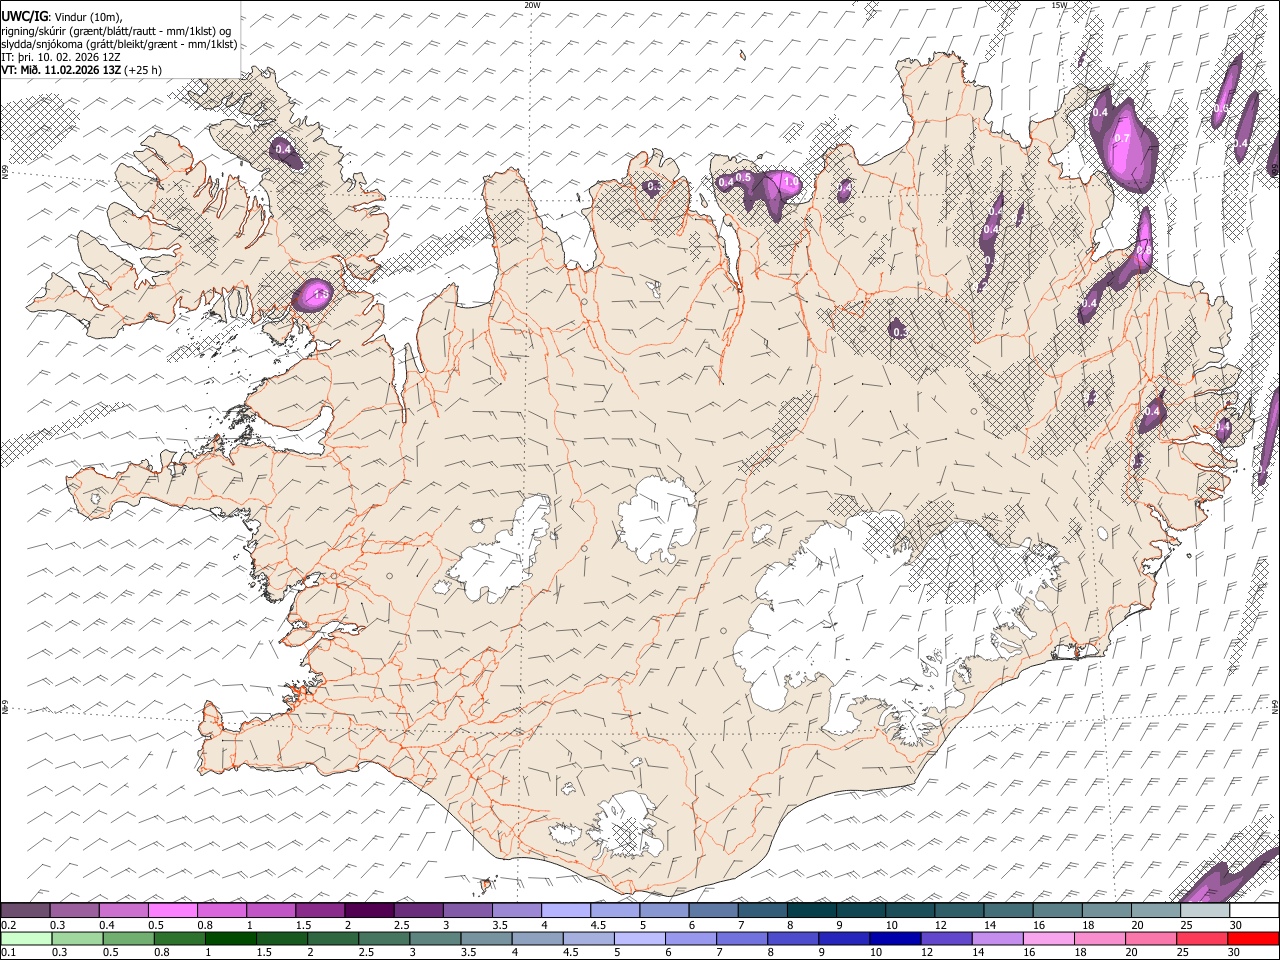
Task: Click the '1.0' value label on north coast
Action: 791,182
